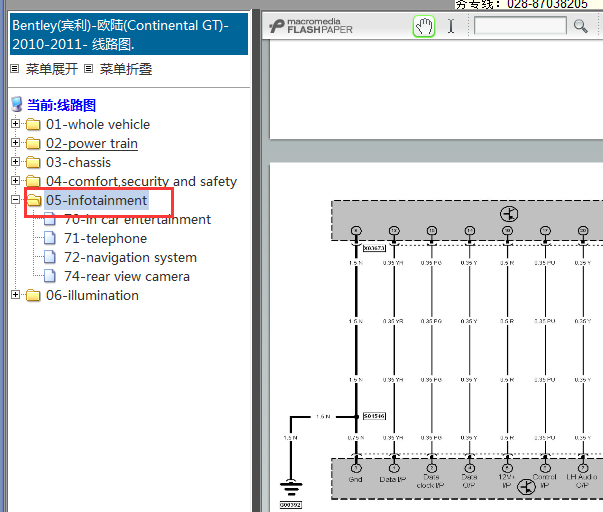Click 菜单展开 to expand all menus
This screenshot has width=603, height=512.
(x=52, y=69)
